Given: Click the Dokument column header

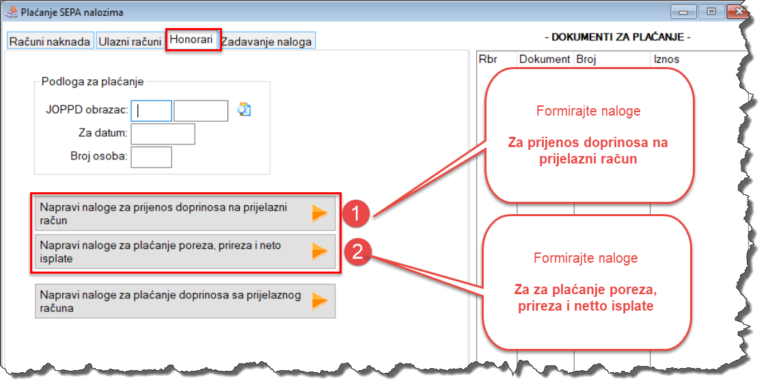Looking at the screenshot, I should click(x=545, y=59).
